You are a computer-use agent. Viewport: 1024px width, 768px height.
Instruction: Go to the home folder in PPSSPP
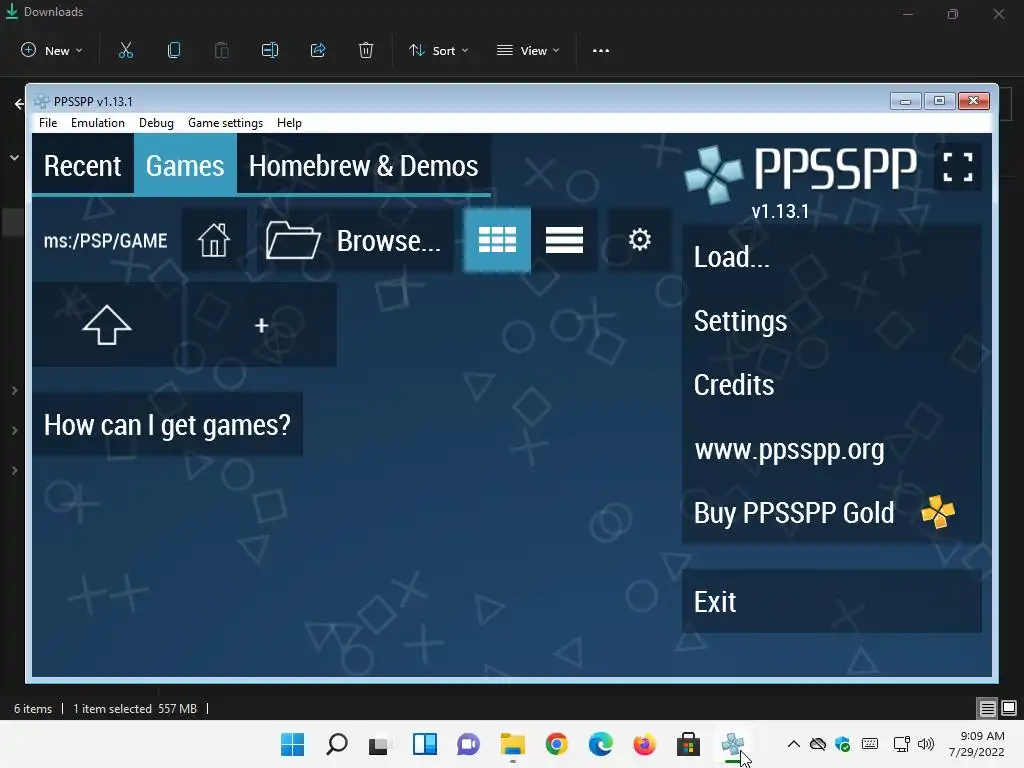coord(214,240)
